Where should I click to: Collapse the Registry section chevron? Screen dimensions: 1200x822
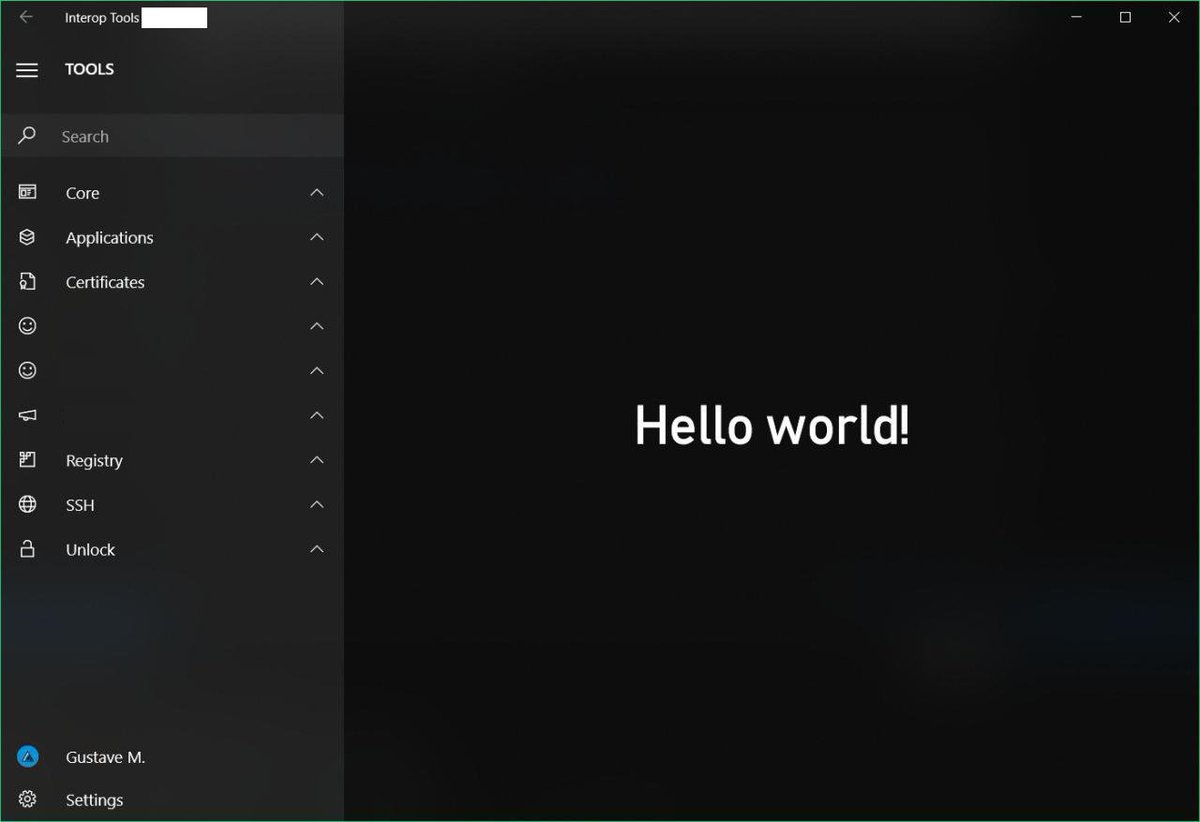[x=317, y=460]
